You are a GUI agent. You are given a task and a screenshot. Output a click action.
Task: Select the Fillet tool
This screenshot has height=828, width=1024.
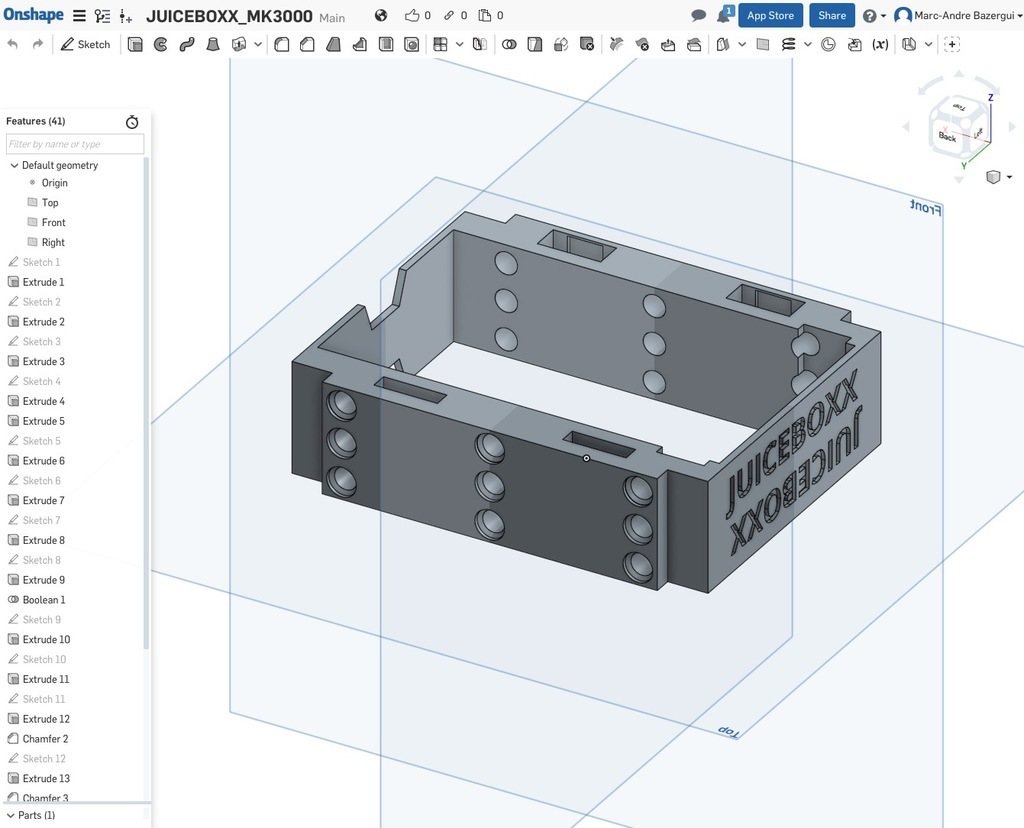(281, 44)
